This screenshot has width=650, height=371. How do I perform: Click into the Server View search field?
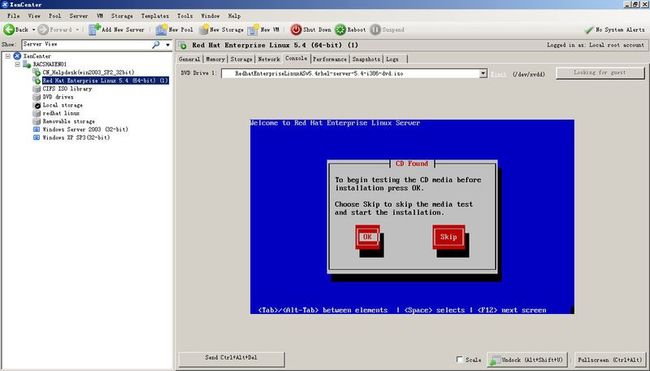point(87,44)
